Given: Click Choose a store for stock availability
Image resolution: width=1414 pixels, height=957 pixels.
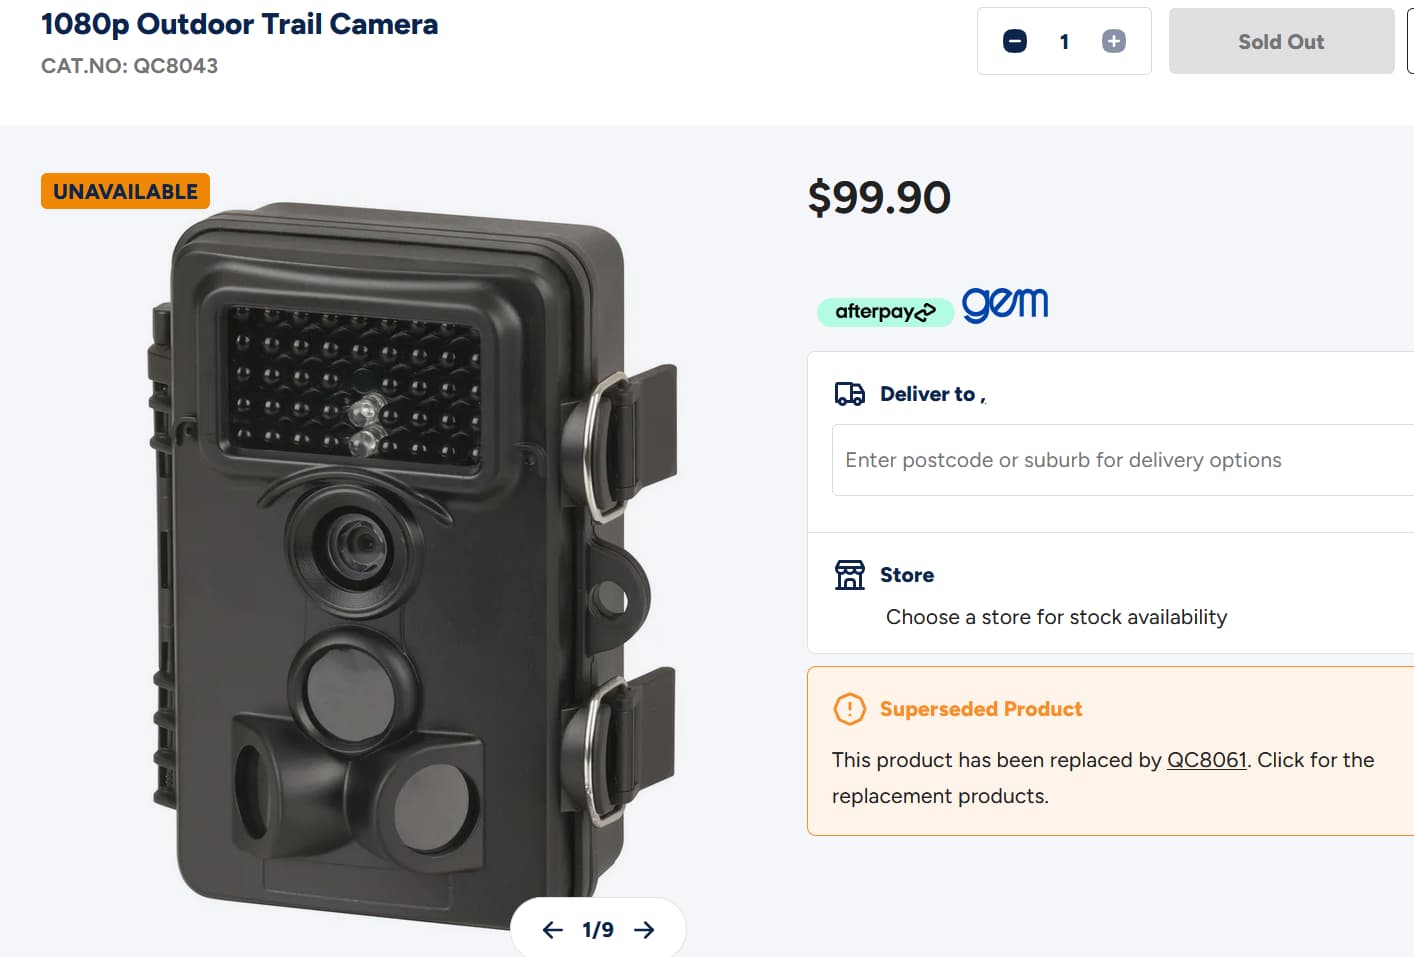Looking at the screenshot, I should click(1056, 617).
